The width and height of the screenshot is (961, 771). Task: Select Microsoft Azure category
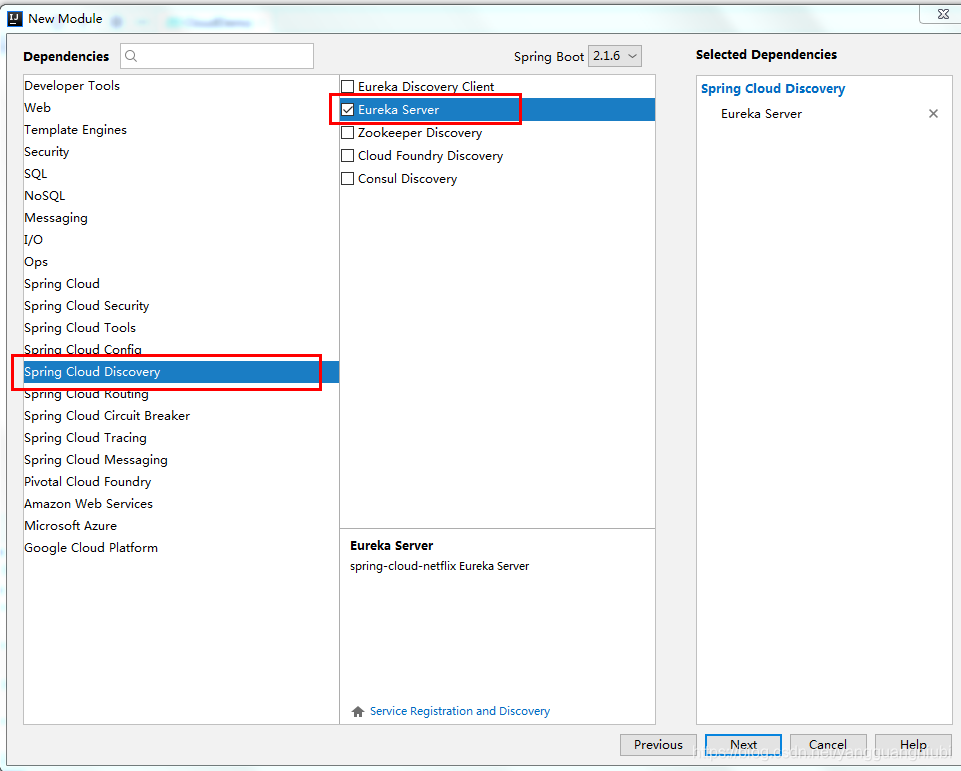[181, 526]
